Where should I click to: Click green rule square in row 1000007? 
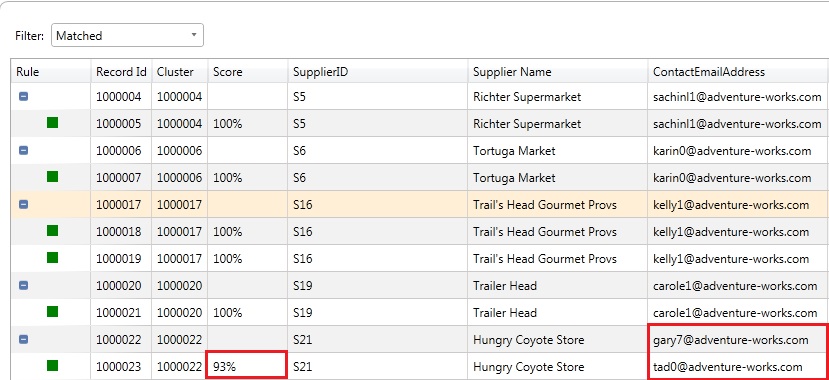(x=52, y=177)
